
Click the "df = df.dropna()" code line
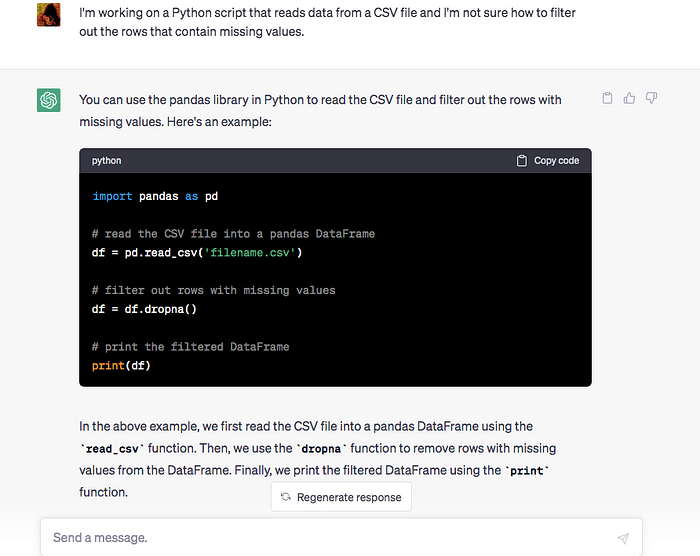click(x=144, y=309)
